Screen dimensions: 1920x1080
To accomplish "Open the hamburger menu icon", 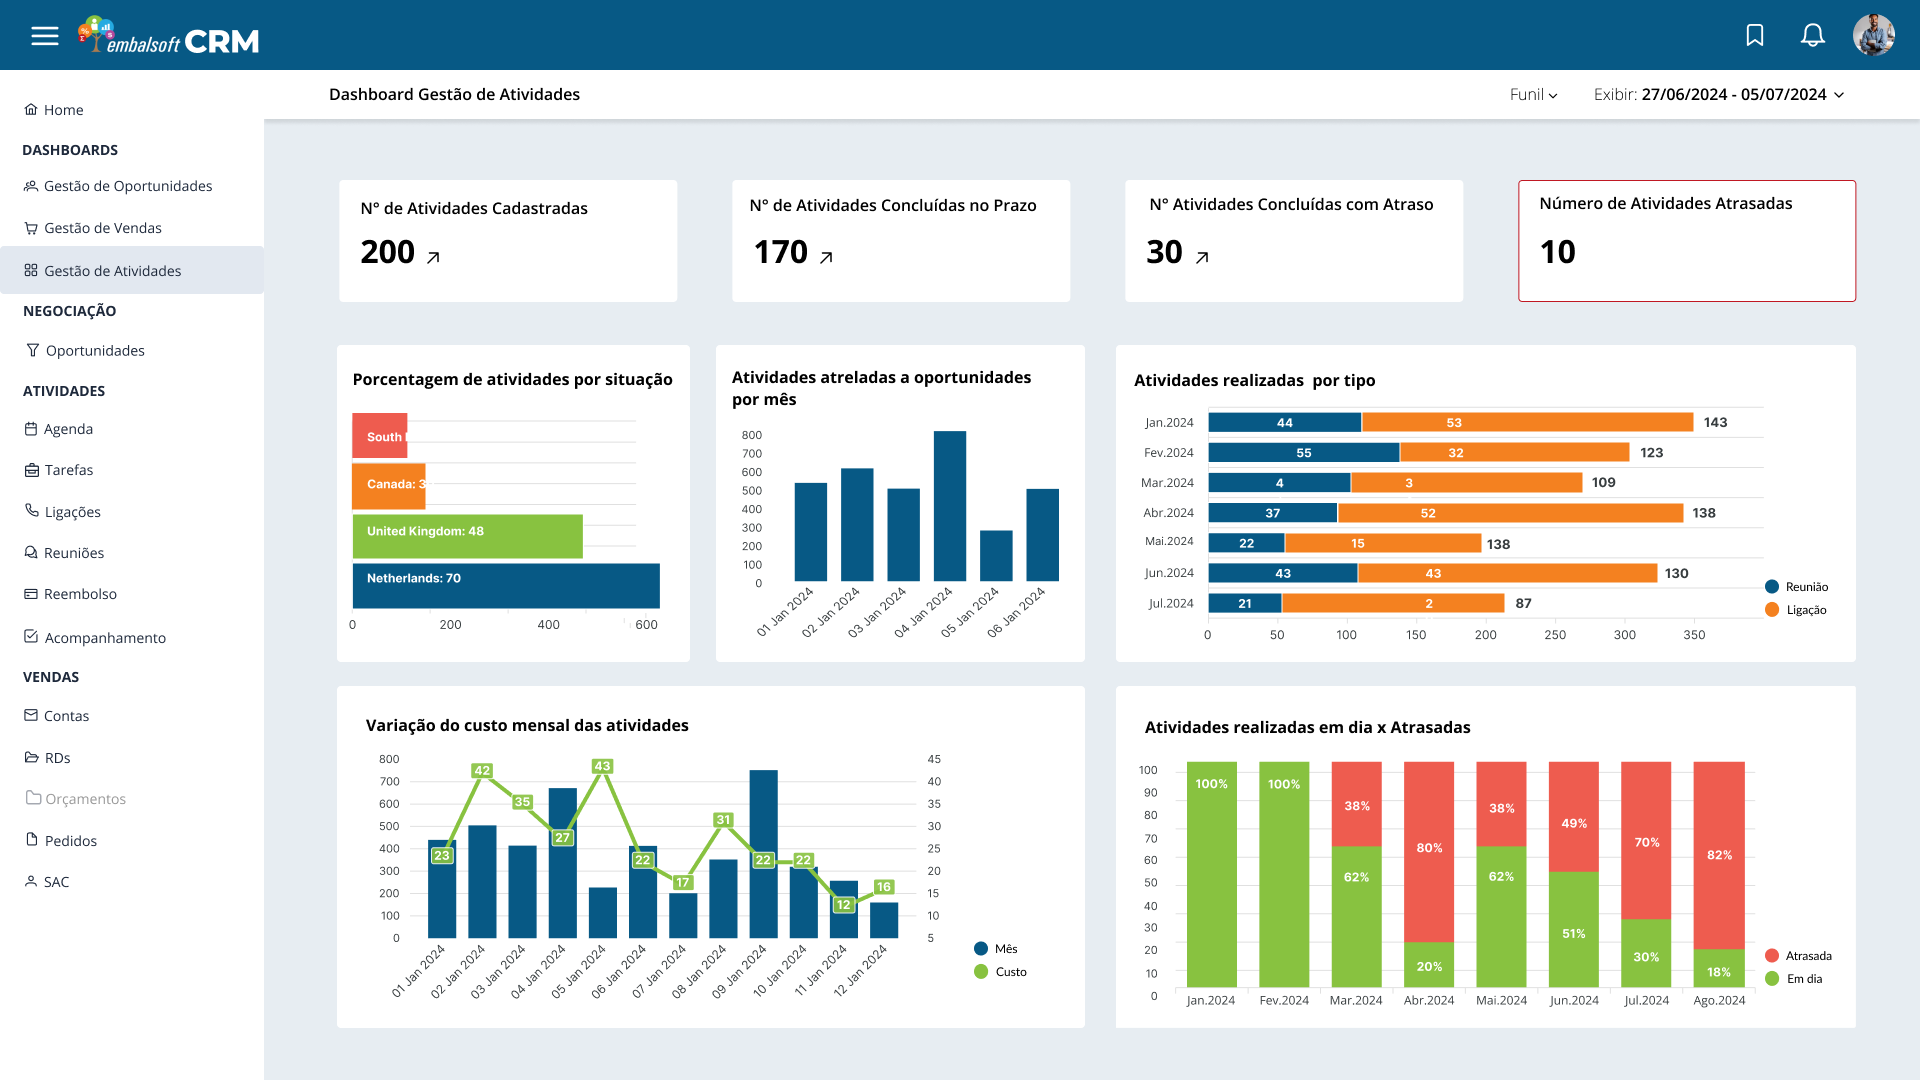I will (45, 37).
